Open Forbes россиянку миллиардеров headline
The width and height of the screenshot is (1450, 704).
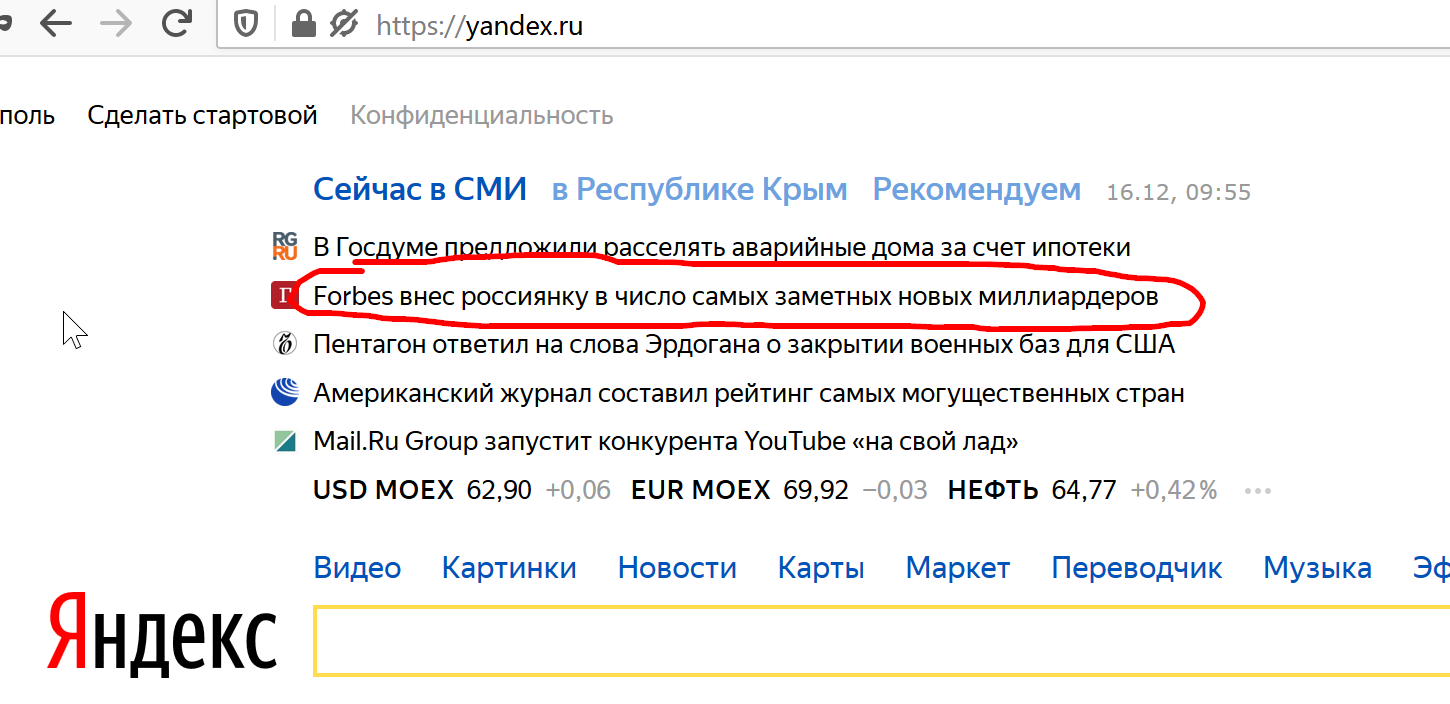(x=736, y=296)
